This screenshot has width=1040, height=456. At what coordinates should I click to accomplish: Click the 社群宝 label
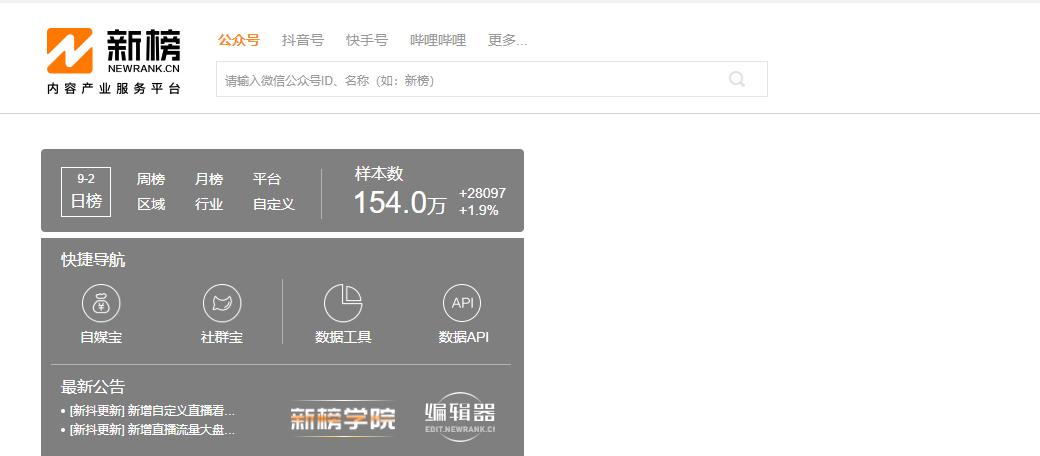[x=222, y=337]
